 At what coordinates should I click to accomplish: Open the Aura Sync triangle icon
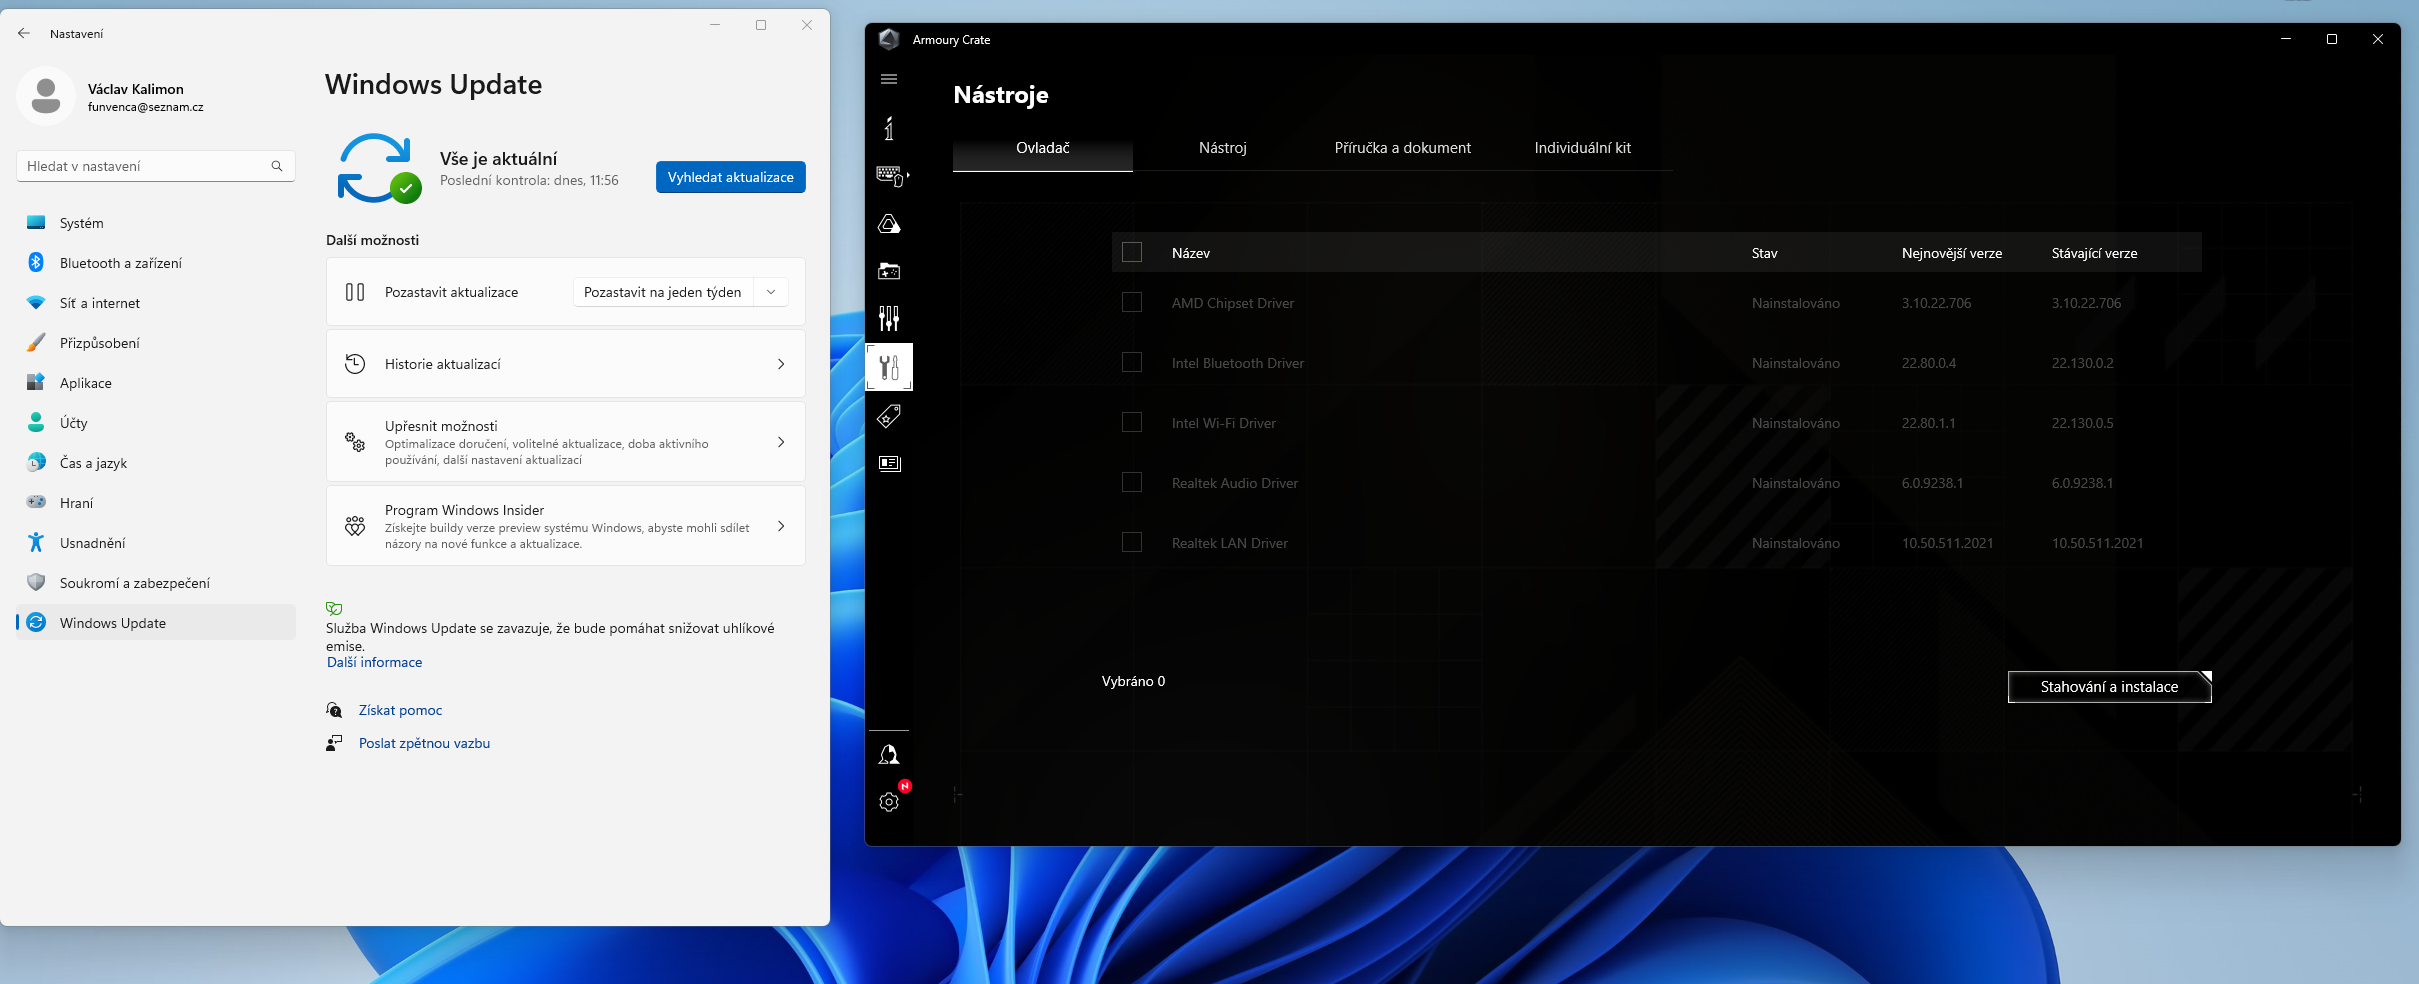889,224
